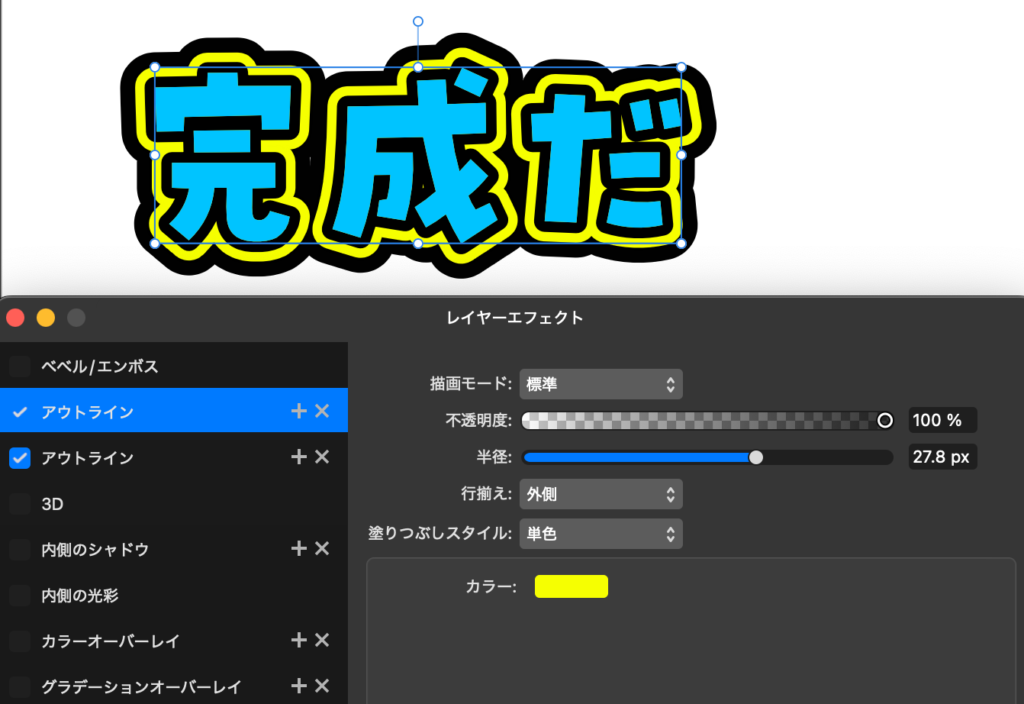Open the 行揃え dropdown set to 外側
This screenshot has height=704, width=1024.
tap(601, 494)
